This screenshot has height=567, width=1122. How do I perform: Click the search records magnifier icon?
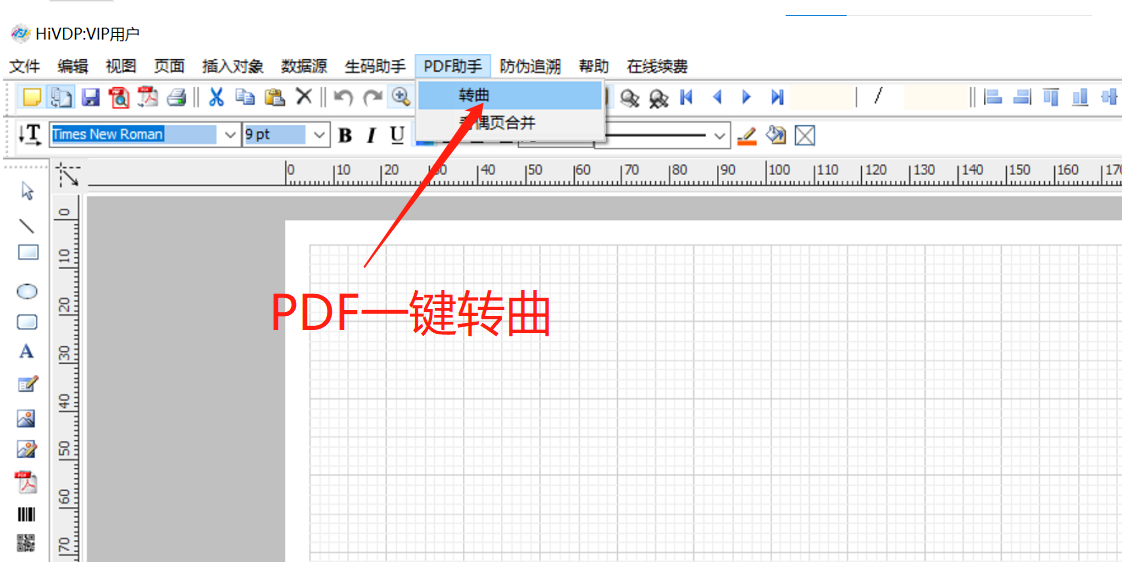pyautogui.click(x=629, y=97)
